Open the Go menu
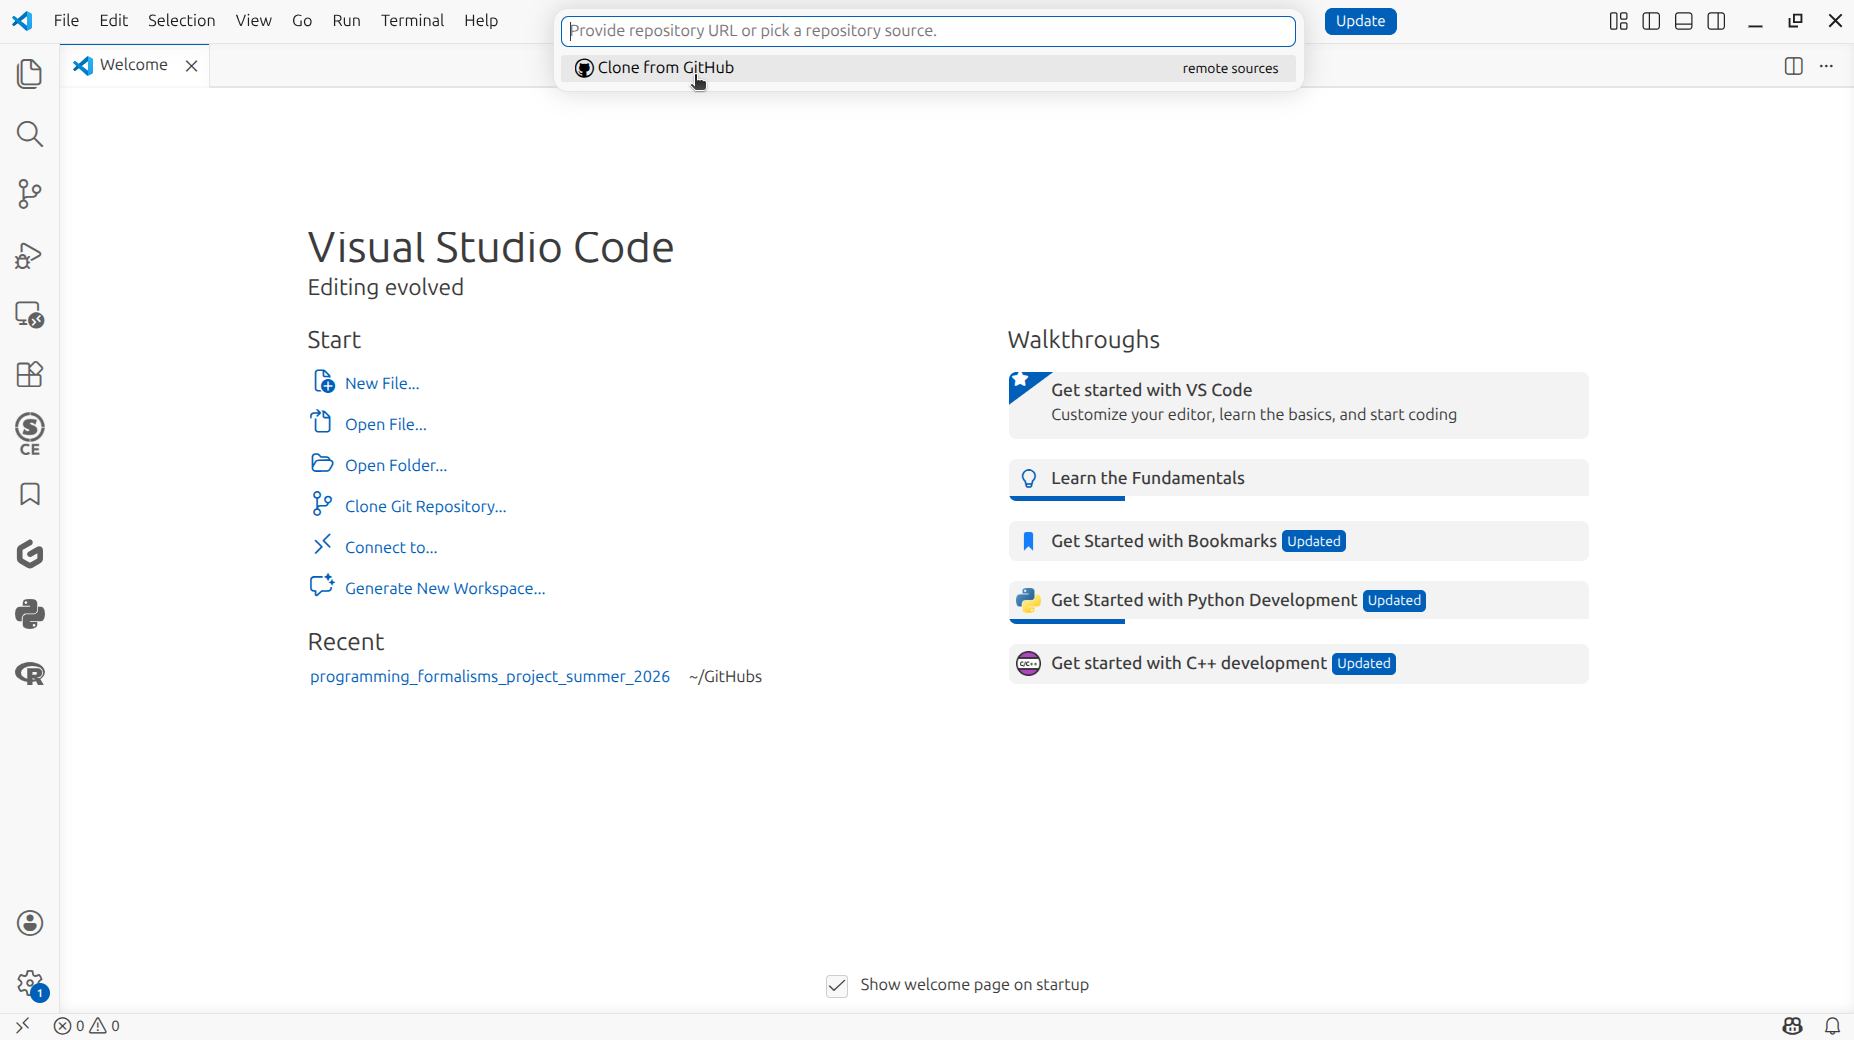1854x1040 pixels. [x=302, y=21]
